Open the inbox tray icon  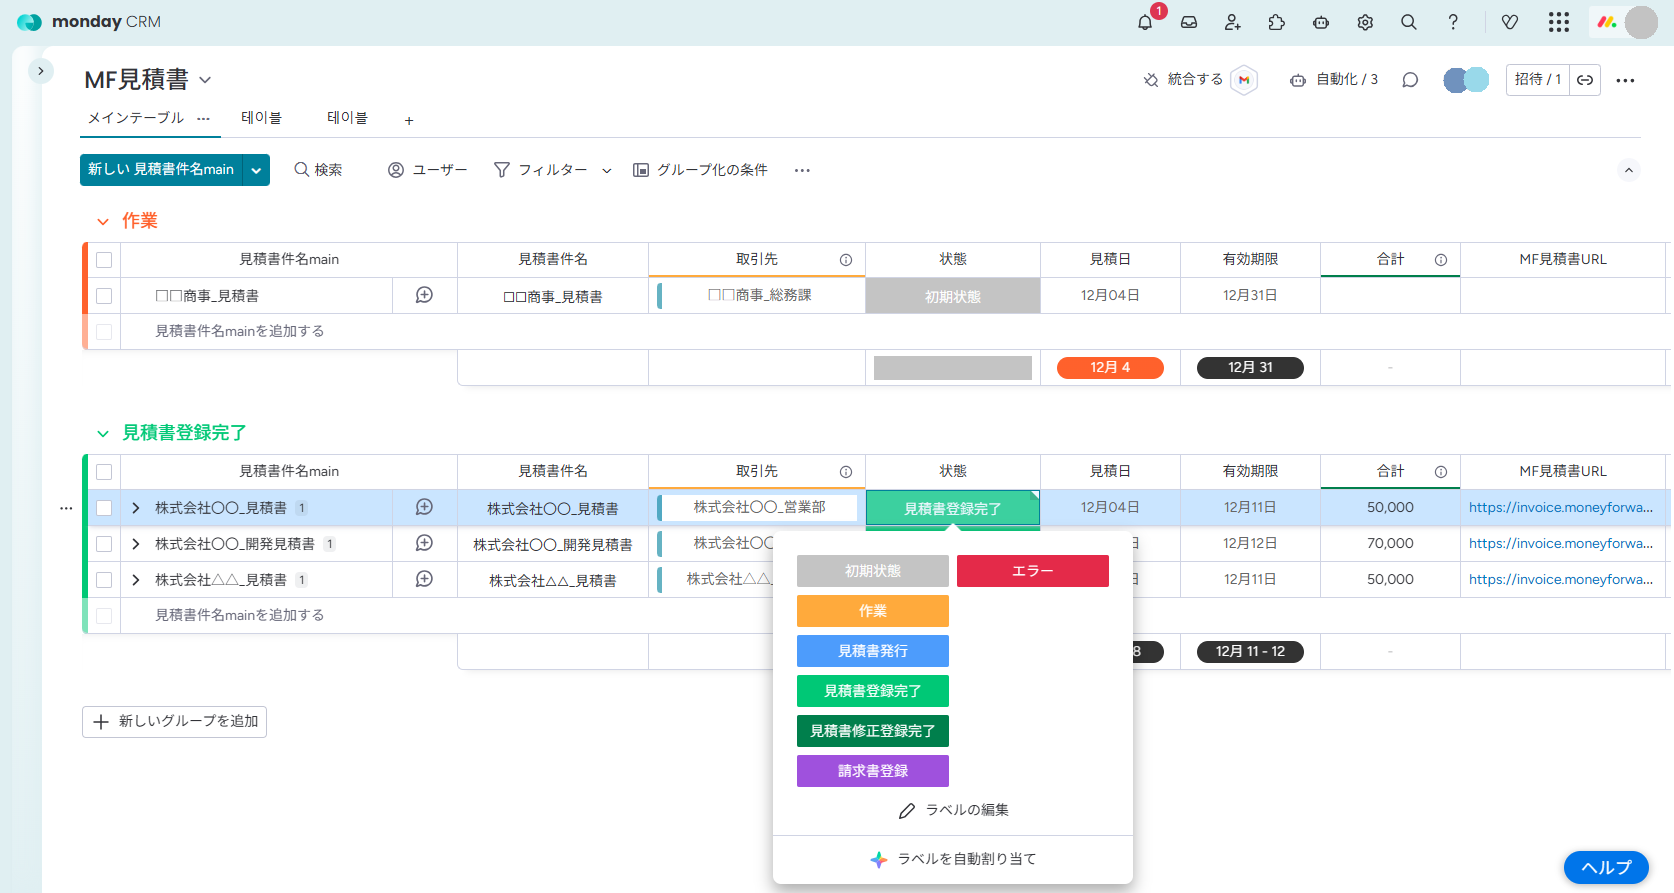point(1189,22)
